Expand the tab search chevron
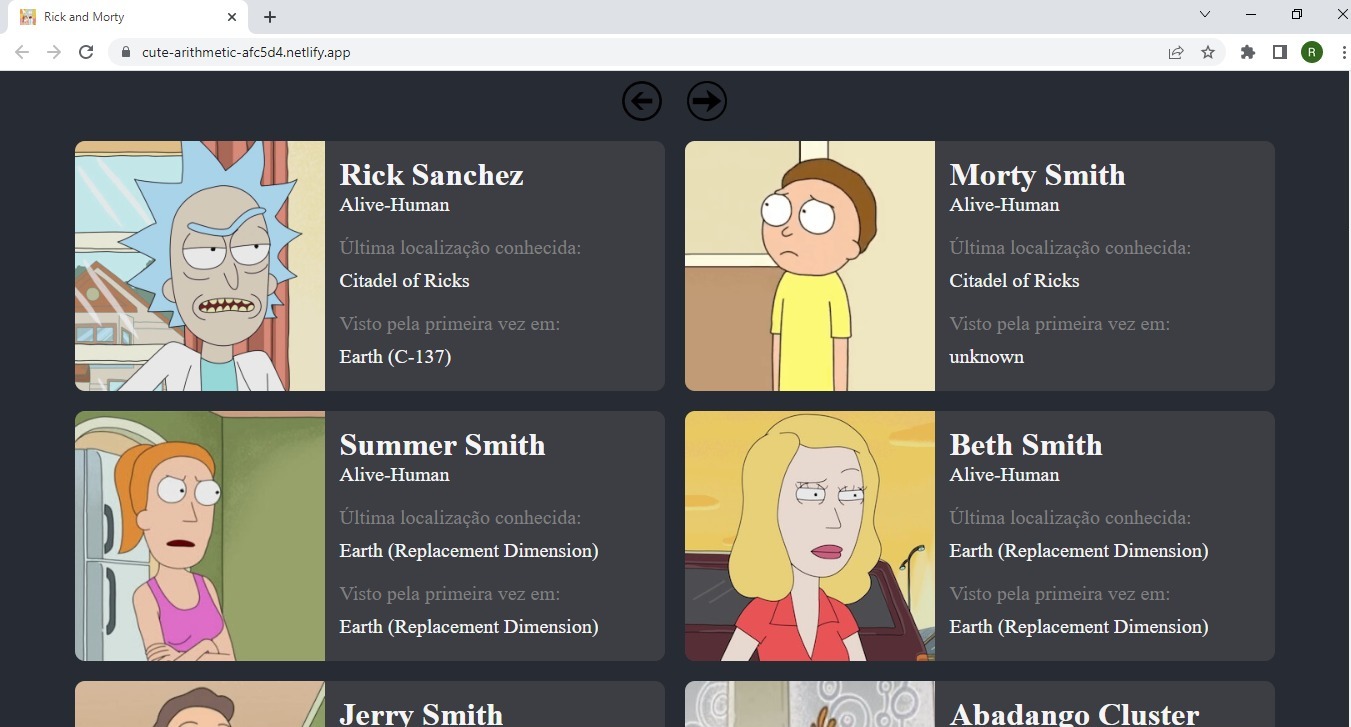This screenshot has width=1351, height=727. pyautogui.click(x=1204, y=14)
